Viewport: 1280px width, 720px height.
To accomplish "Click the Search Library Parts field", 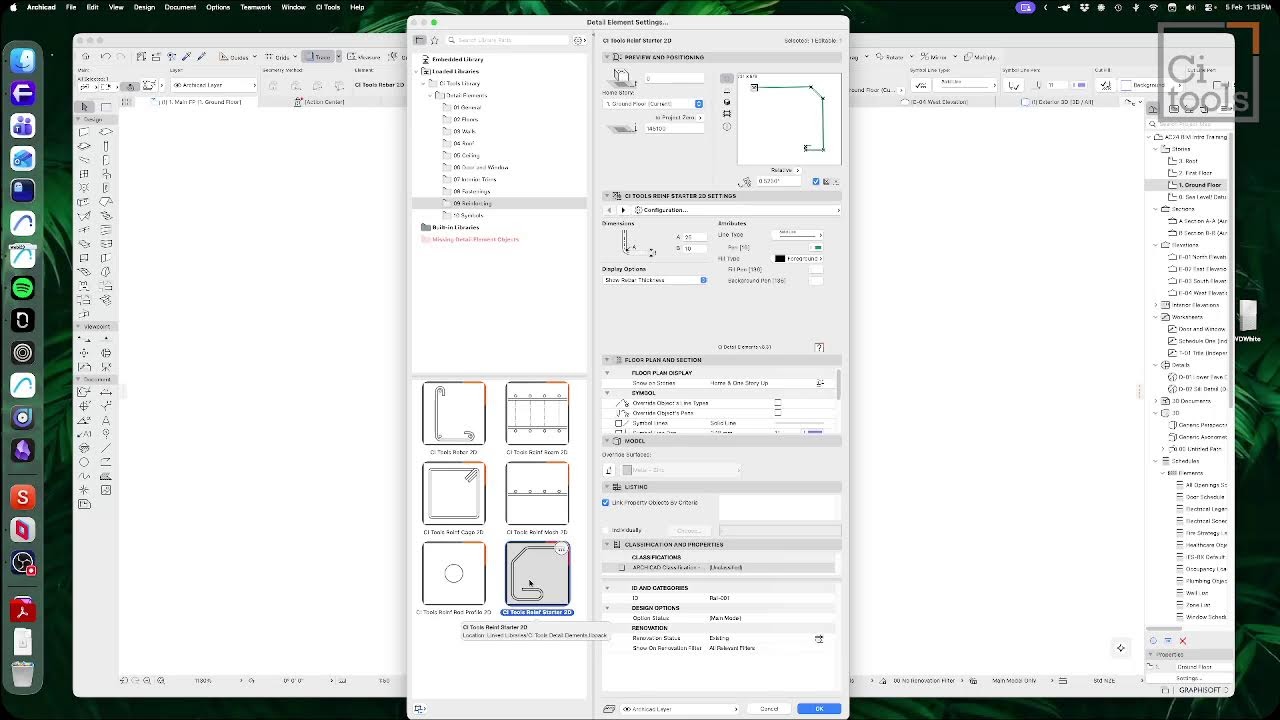I will [x=508, y=40].
